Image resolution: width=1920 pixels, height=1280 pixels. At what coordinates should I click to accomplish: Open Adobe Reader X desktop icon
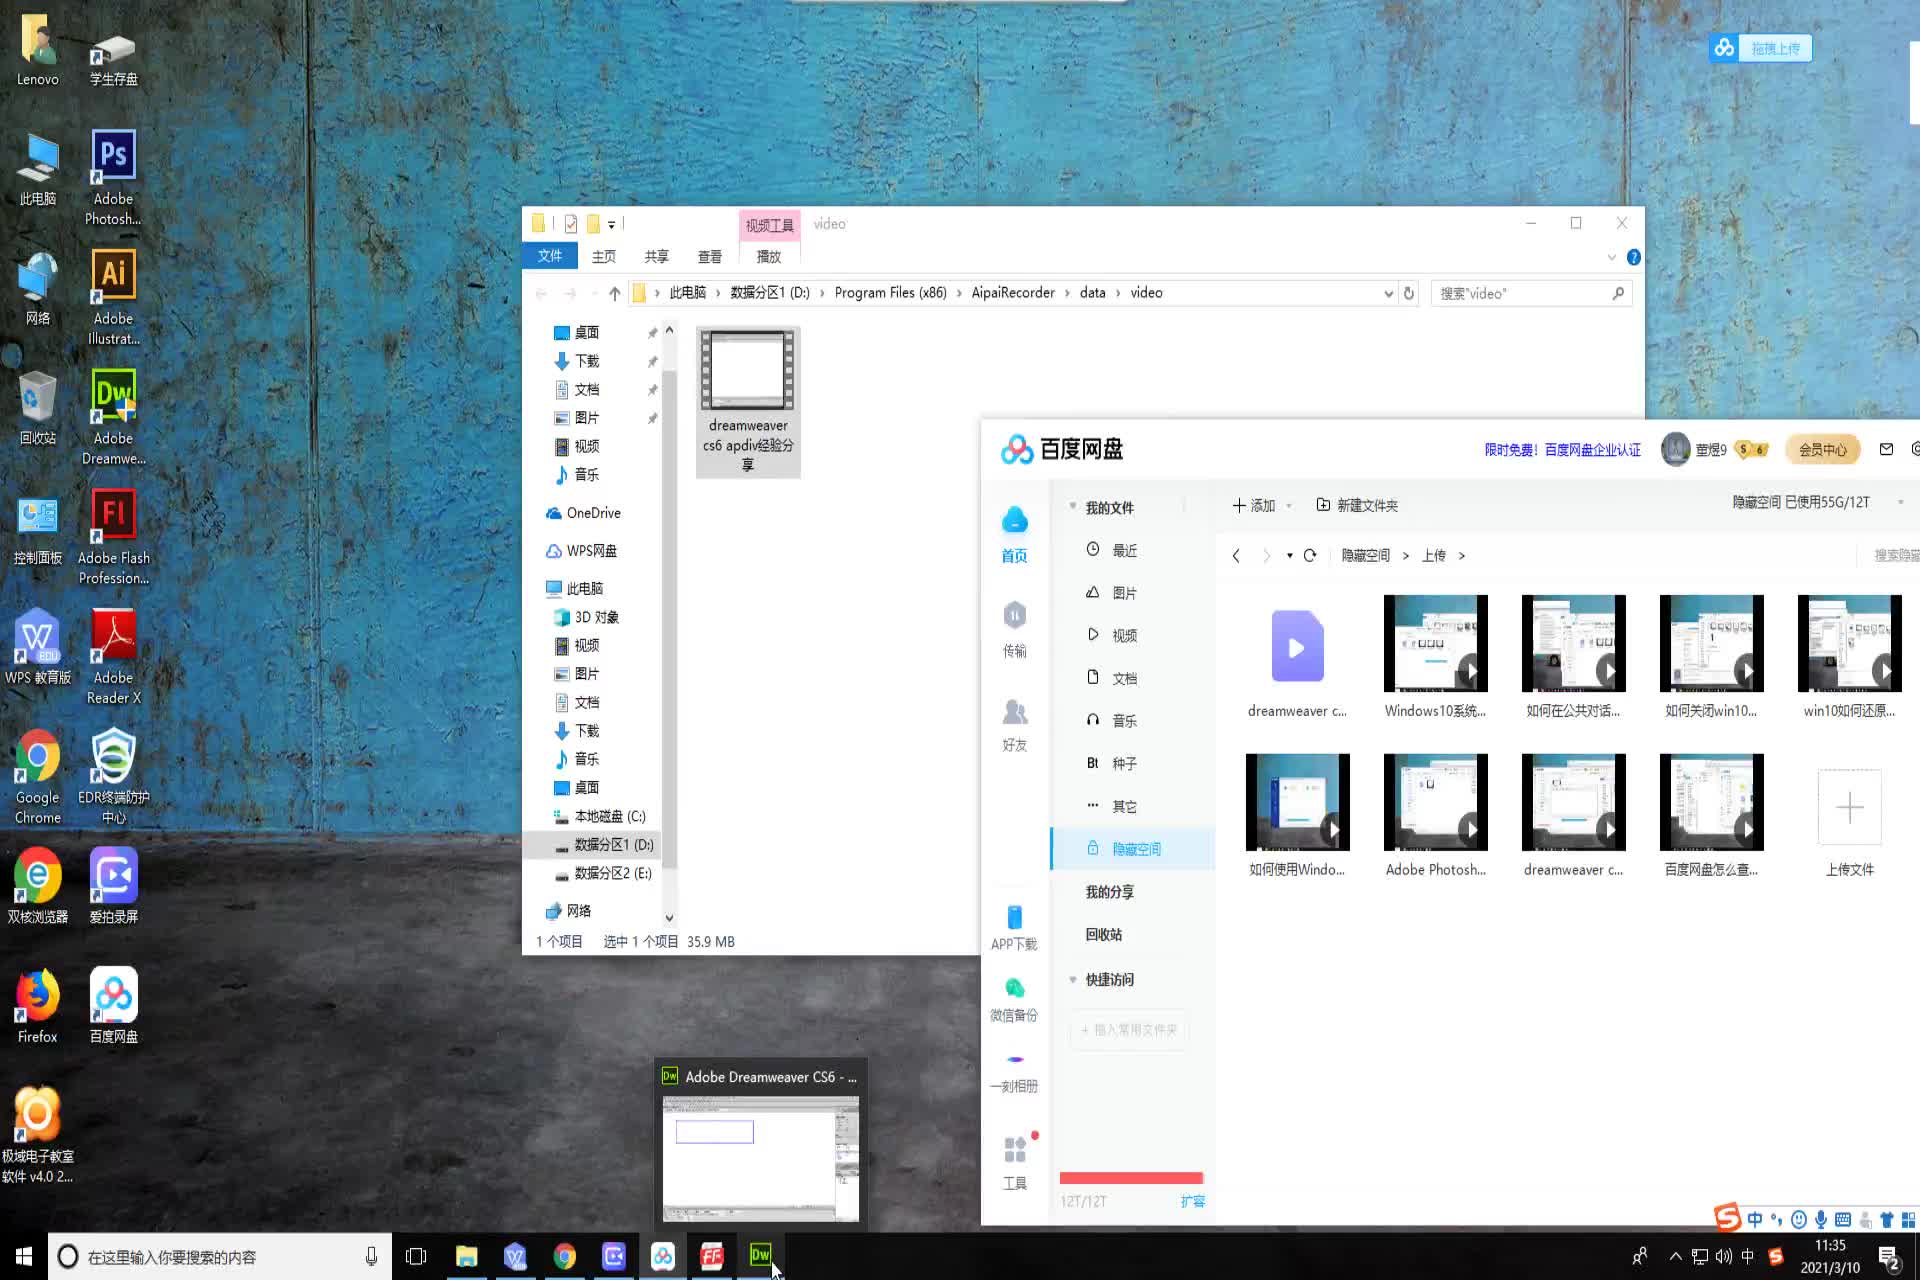113,657
